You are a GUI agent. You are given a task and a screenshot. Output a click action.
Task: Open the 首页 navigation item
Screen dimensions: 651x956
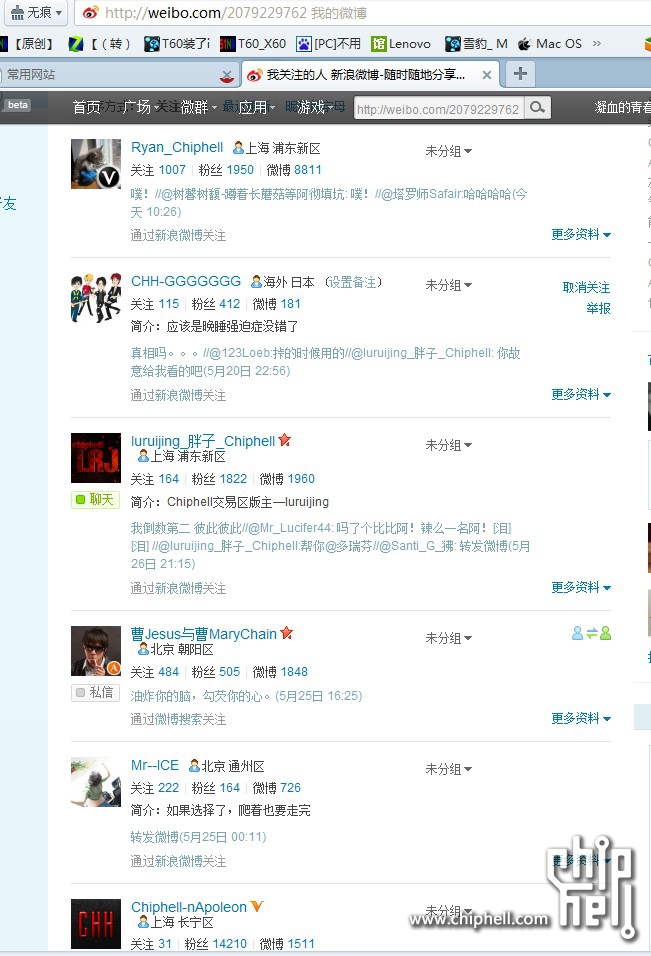(x=87, y=107)
